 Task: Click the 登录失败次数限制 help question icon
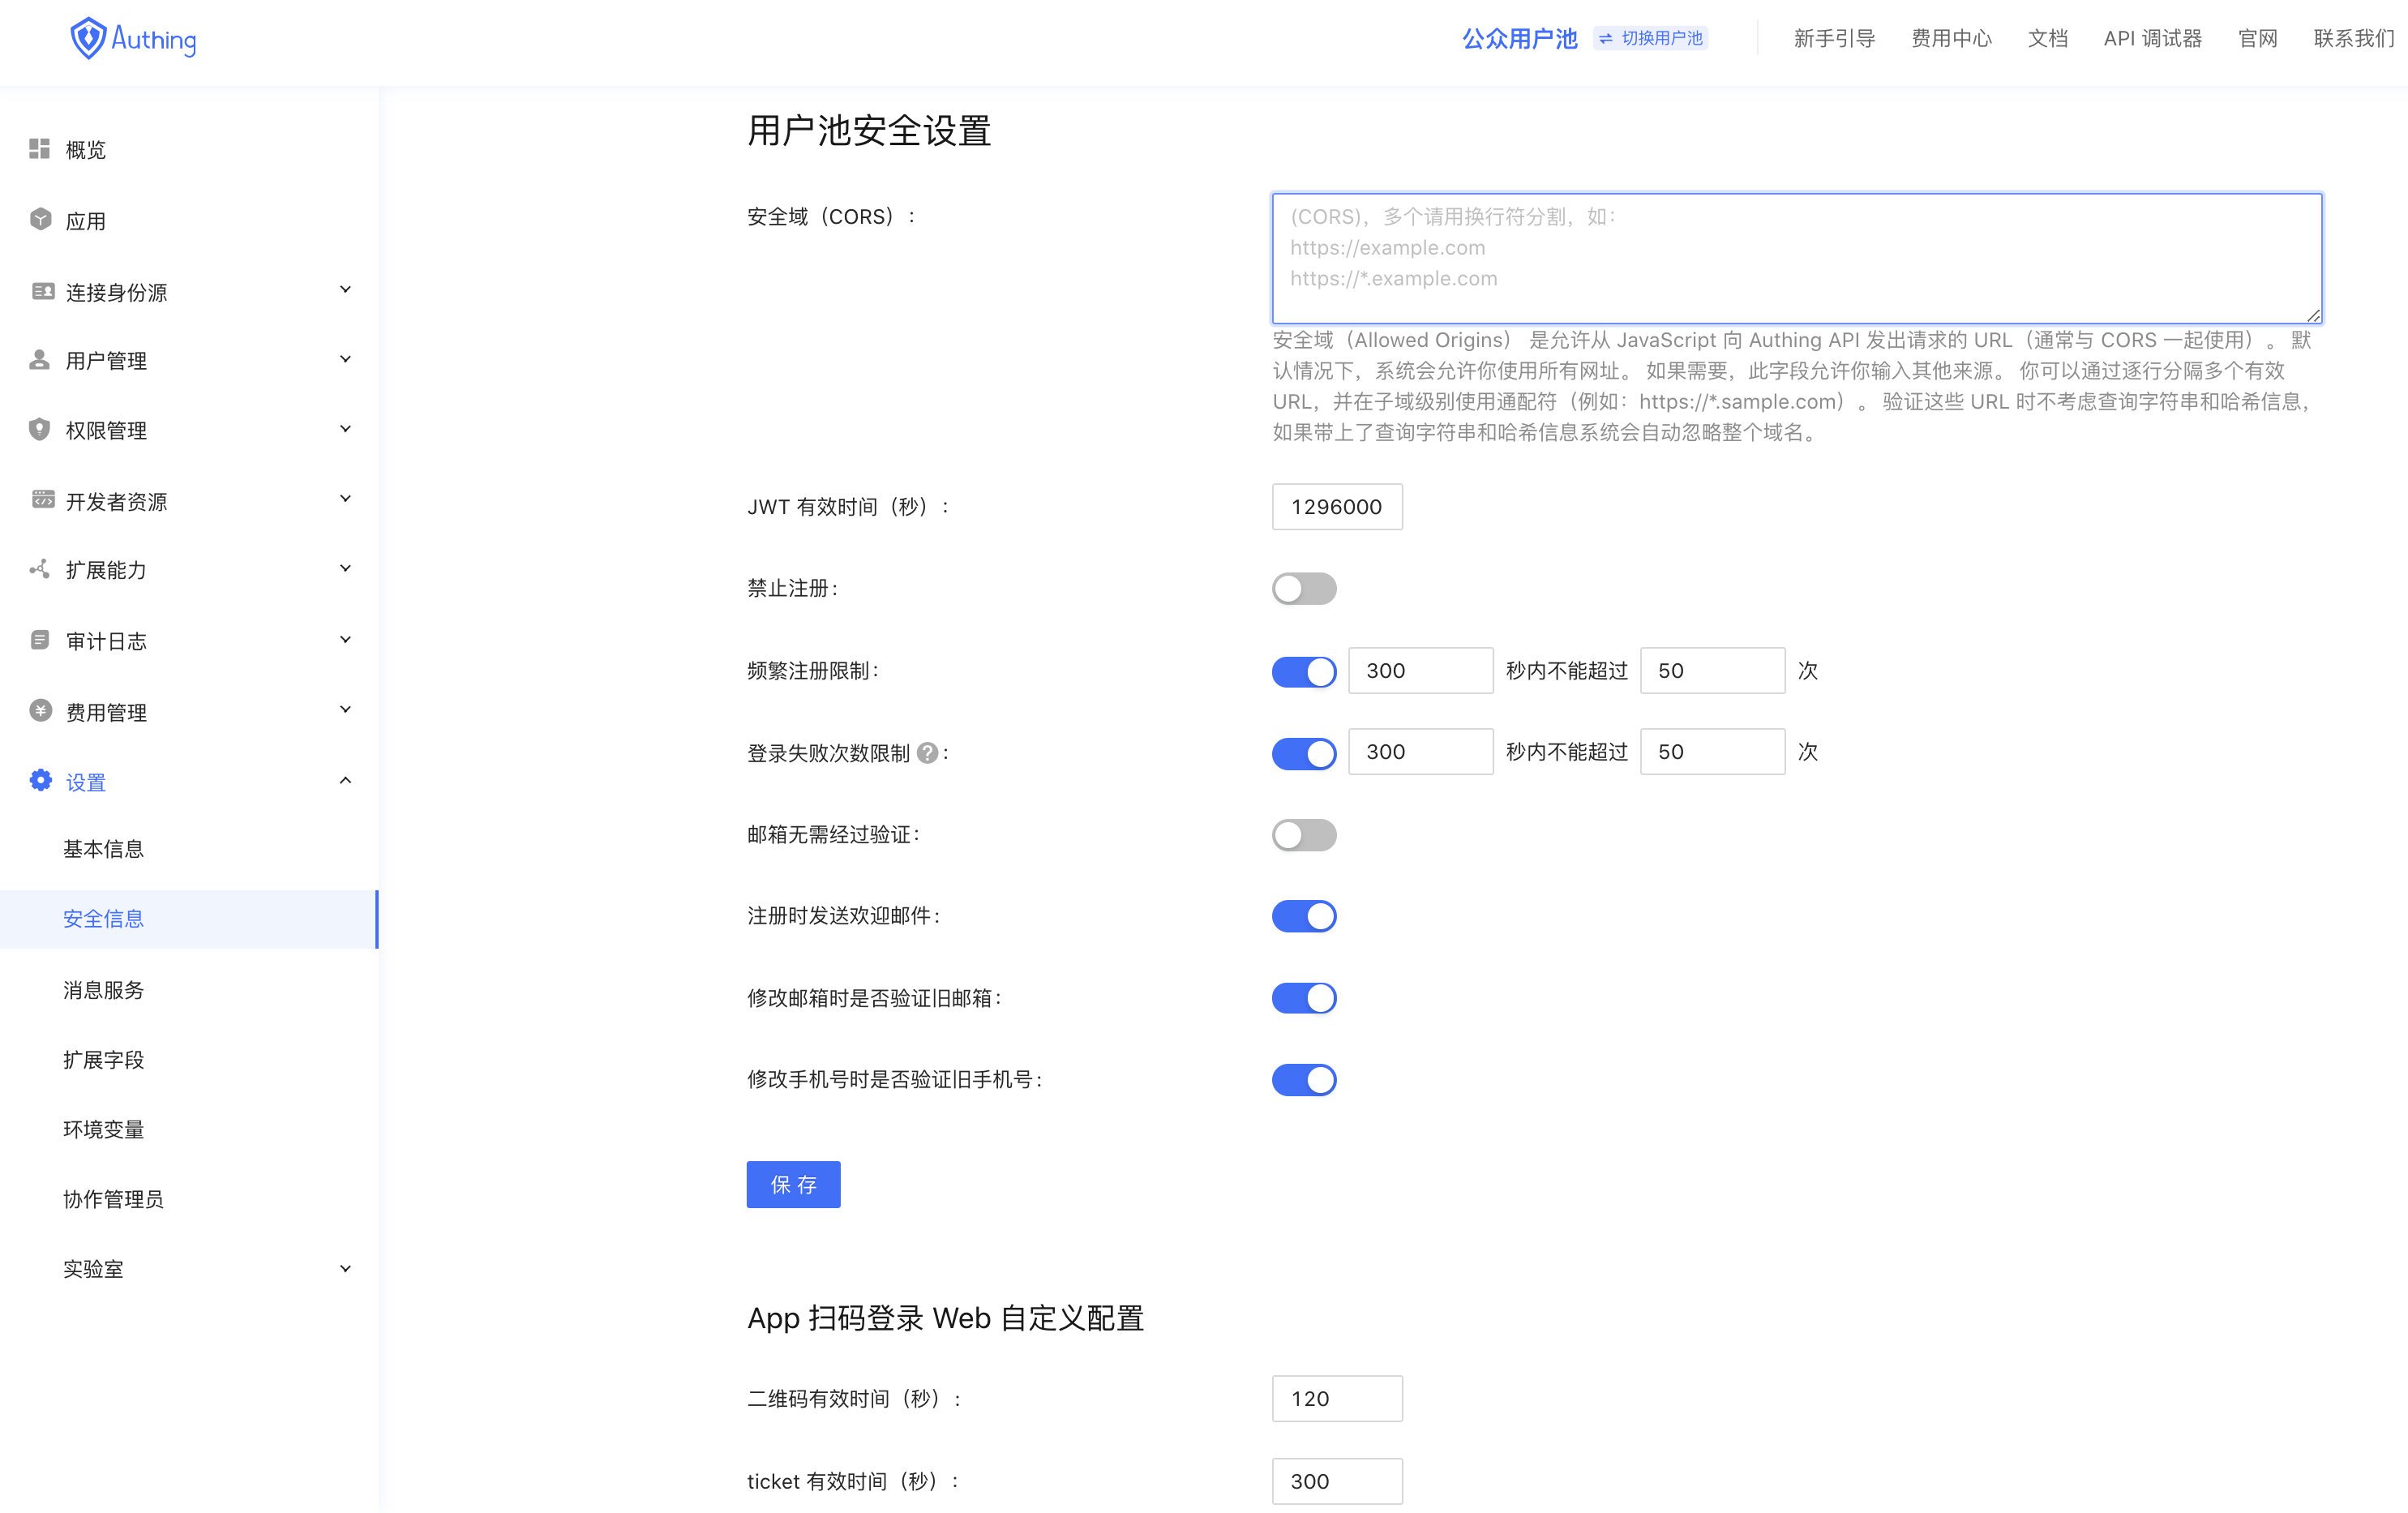929,753
